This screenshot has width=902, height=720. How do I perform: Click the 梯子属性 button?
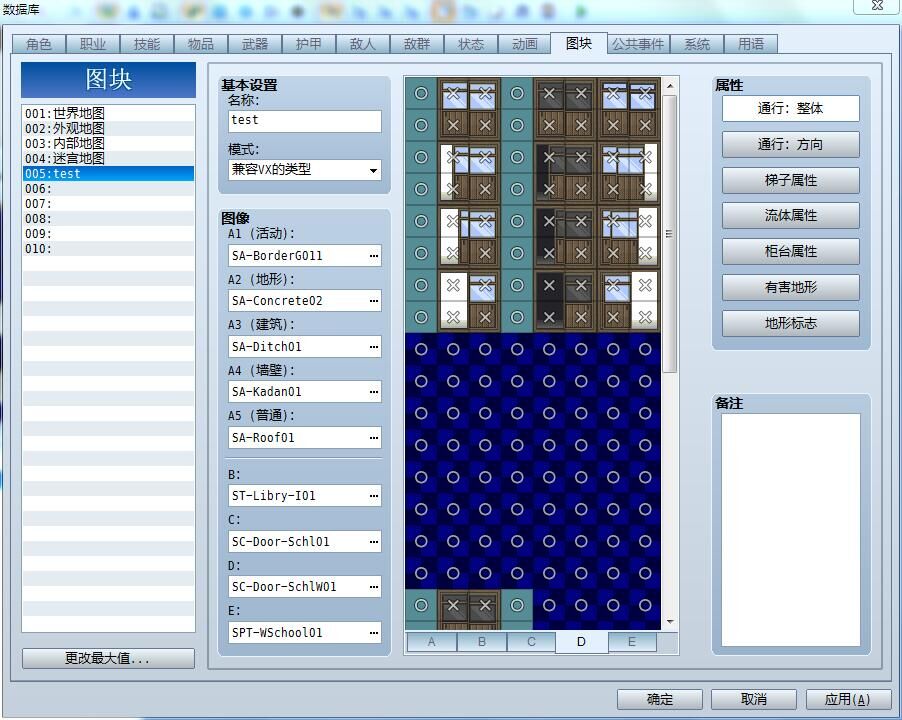click(x=790, y=181)
